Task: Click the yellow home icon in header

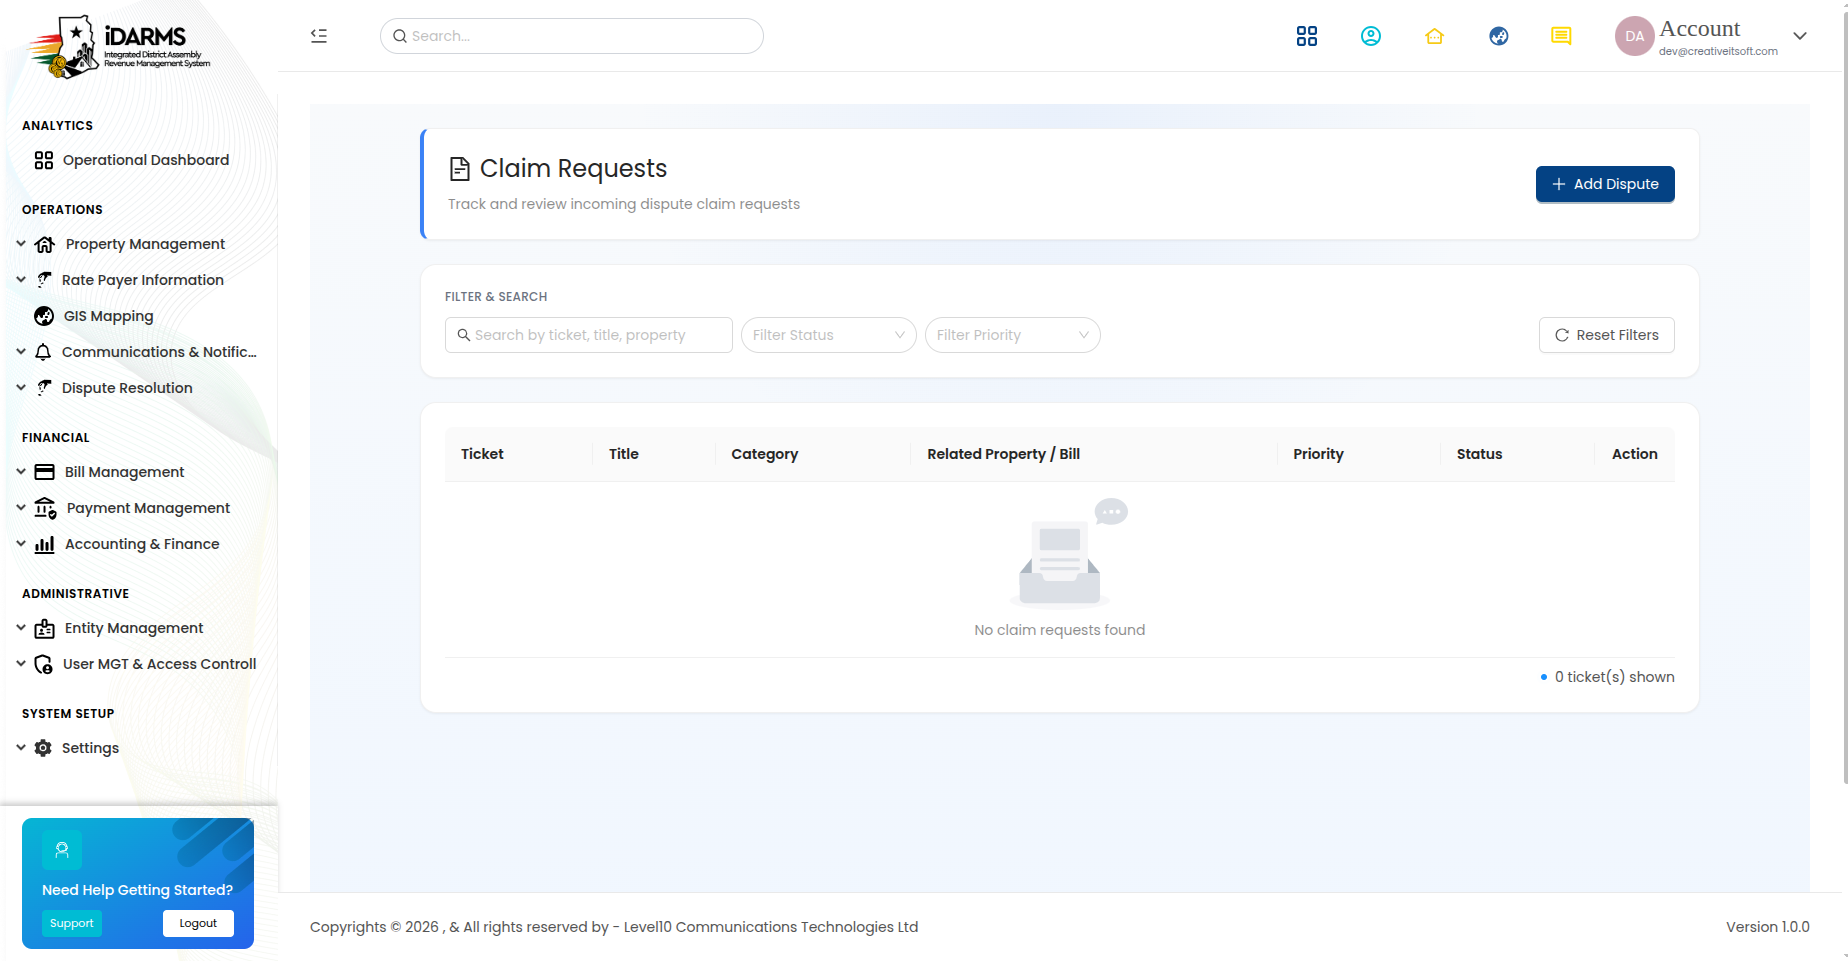Action: tap(1434, 36)
